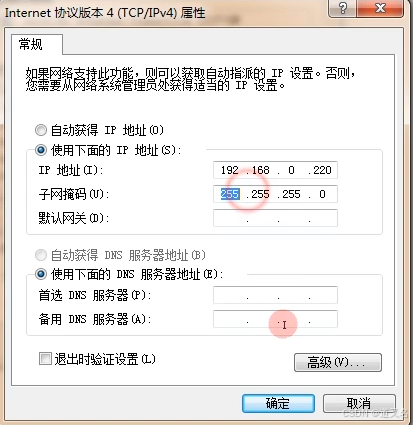Viewport: 413px width, 425px height.
Task: Open 高级 advanced settings
Action: (338, 362)
